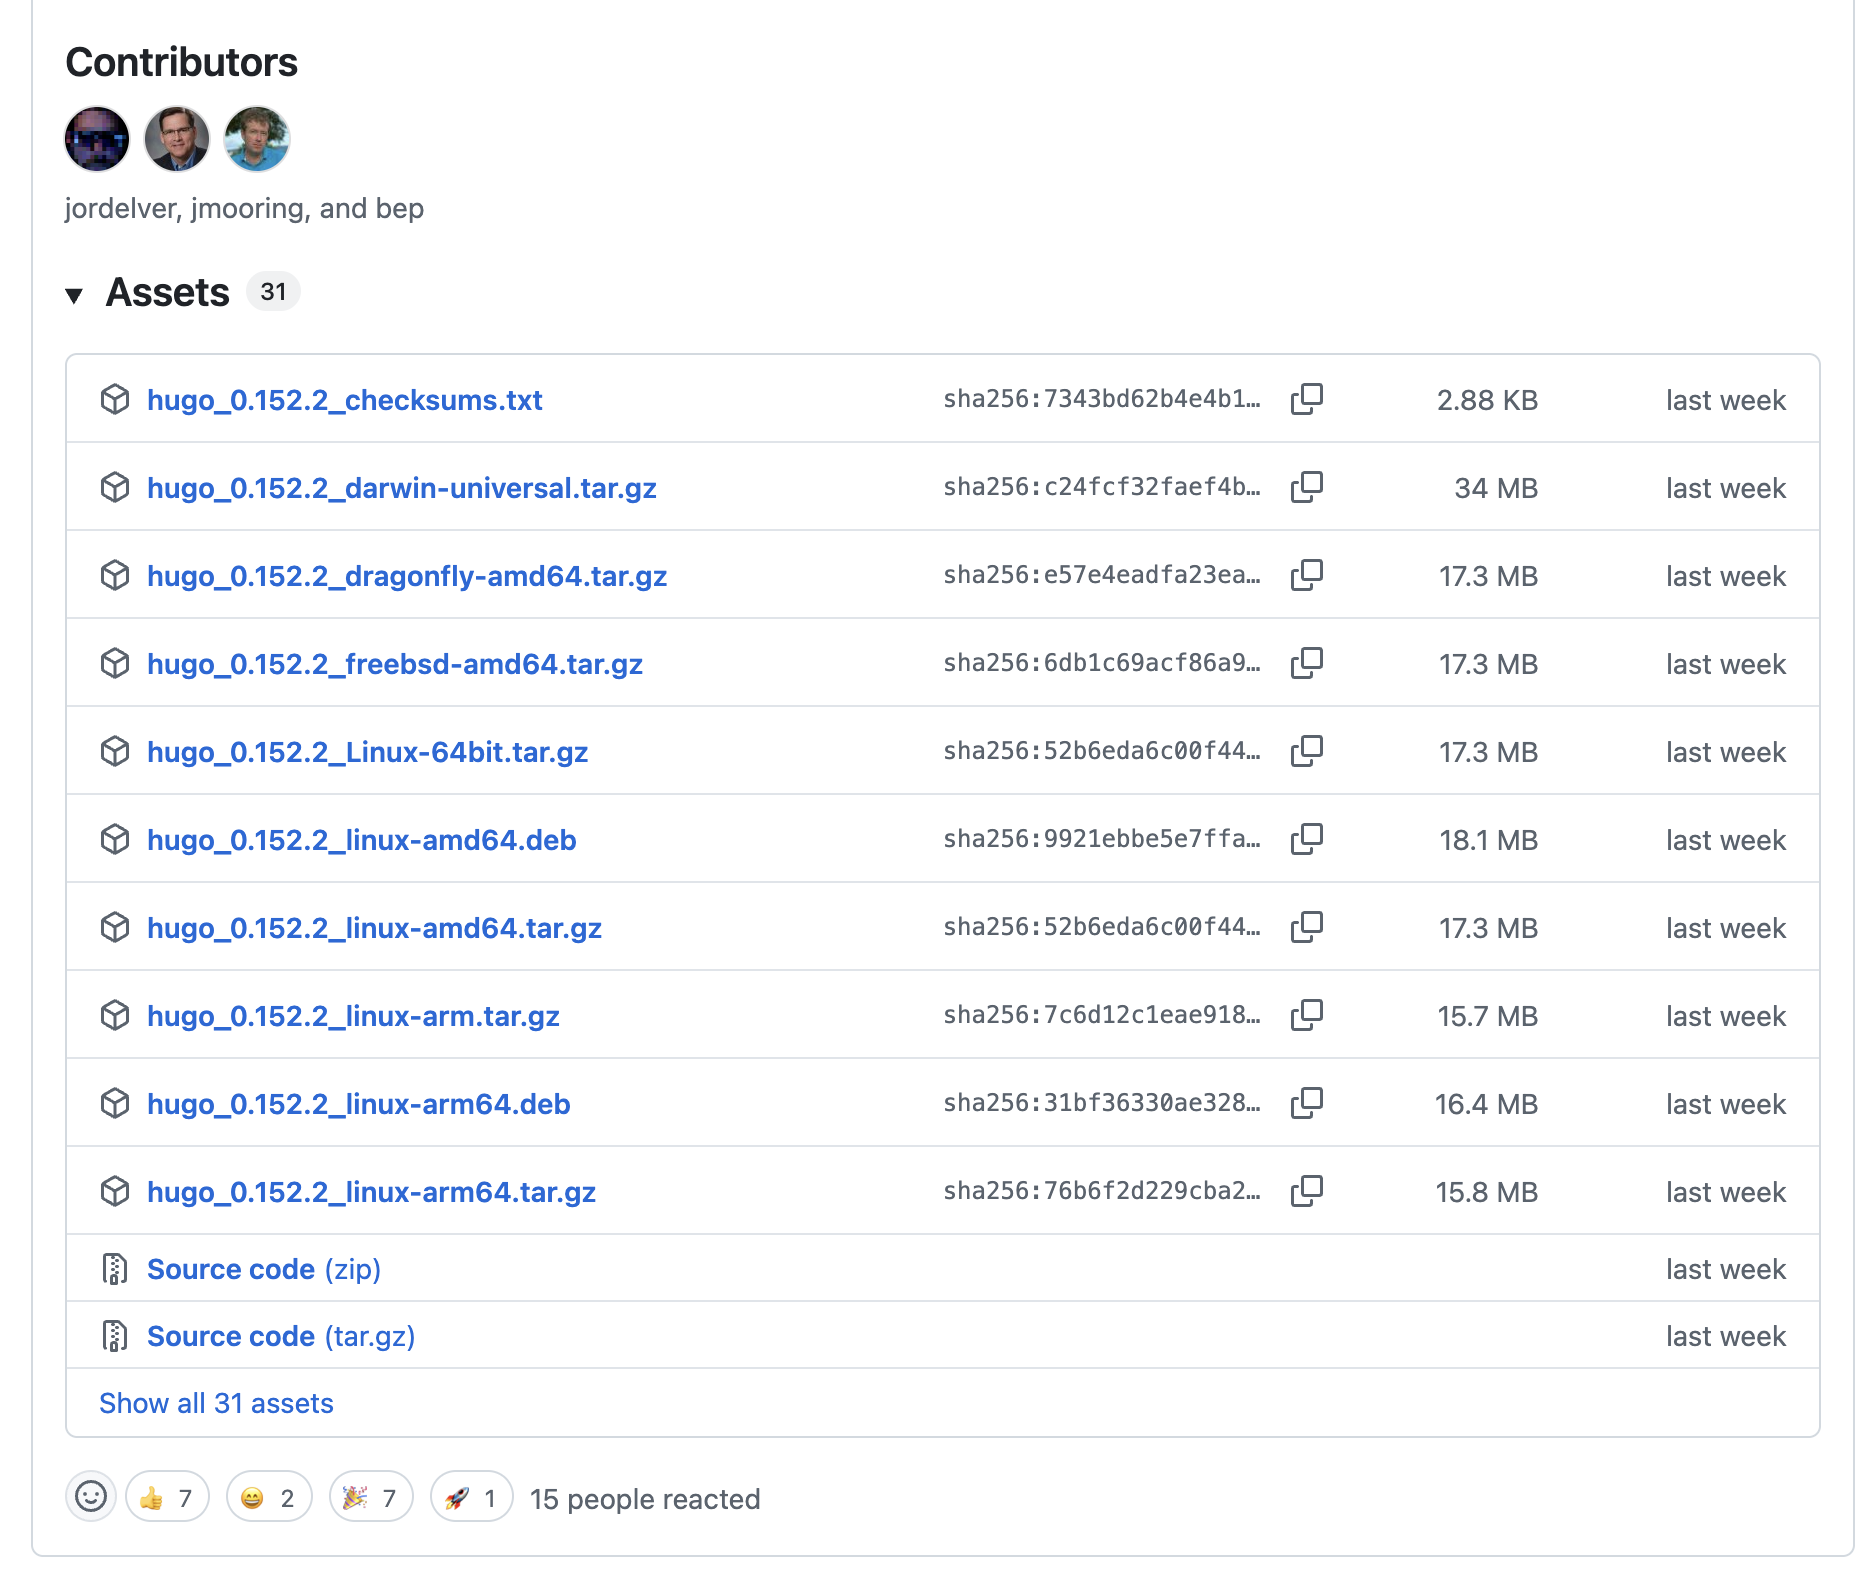Image resolution: width=1874 pixels, height=1570 pixels.
Task: Download hugo_0.152.2_darwin-universal.tar.gz
Action: (x=401, y=488)
